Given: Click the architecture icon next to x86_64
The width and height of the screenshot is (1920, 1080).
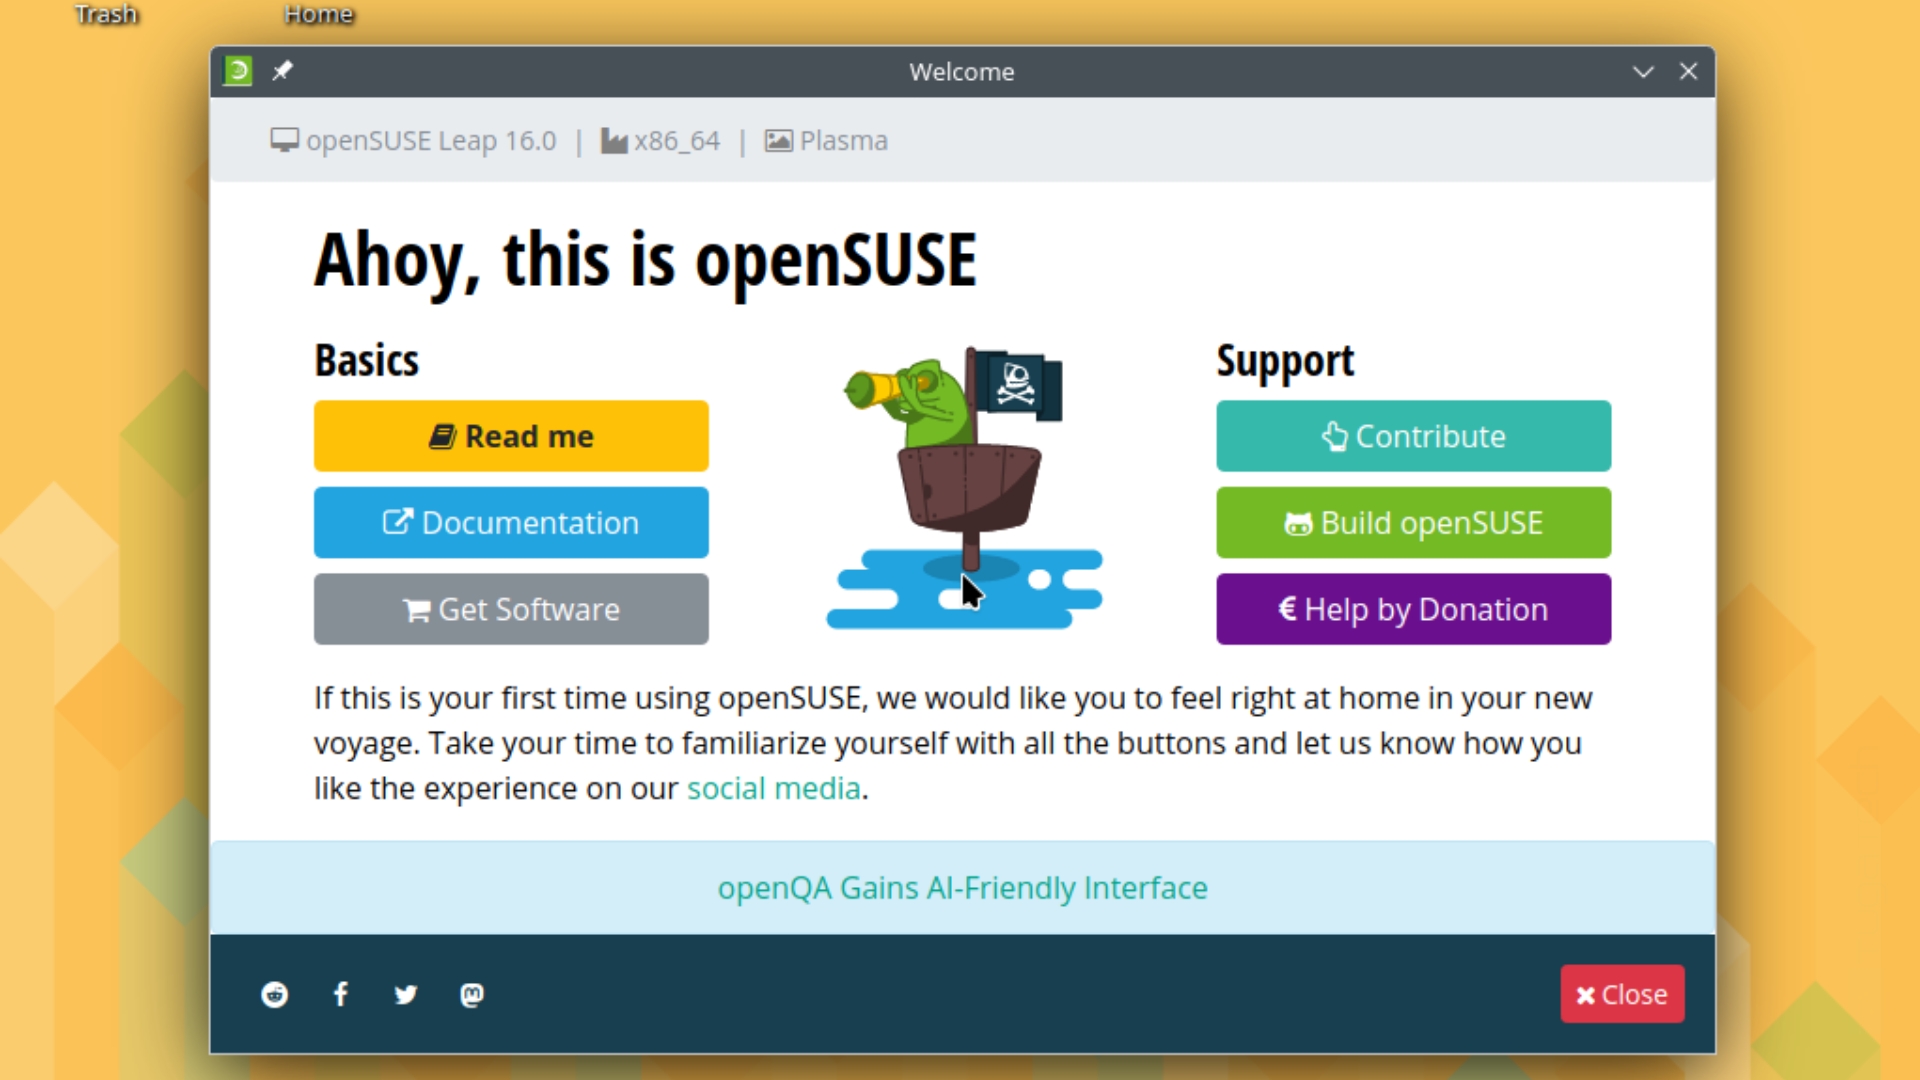Looking at the screenshot, I should click(x=613, y=140).
